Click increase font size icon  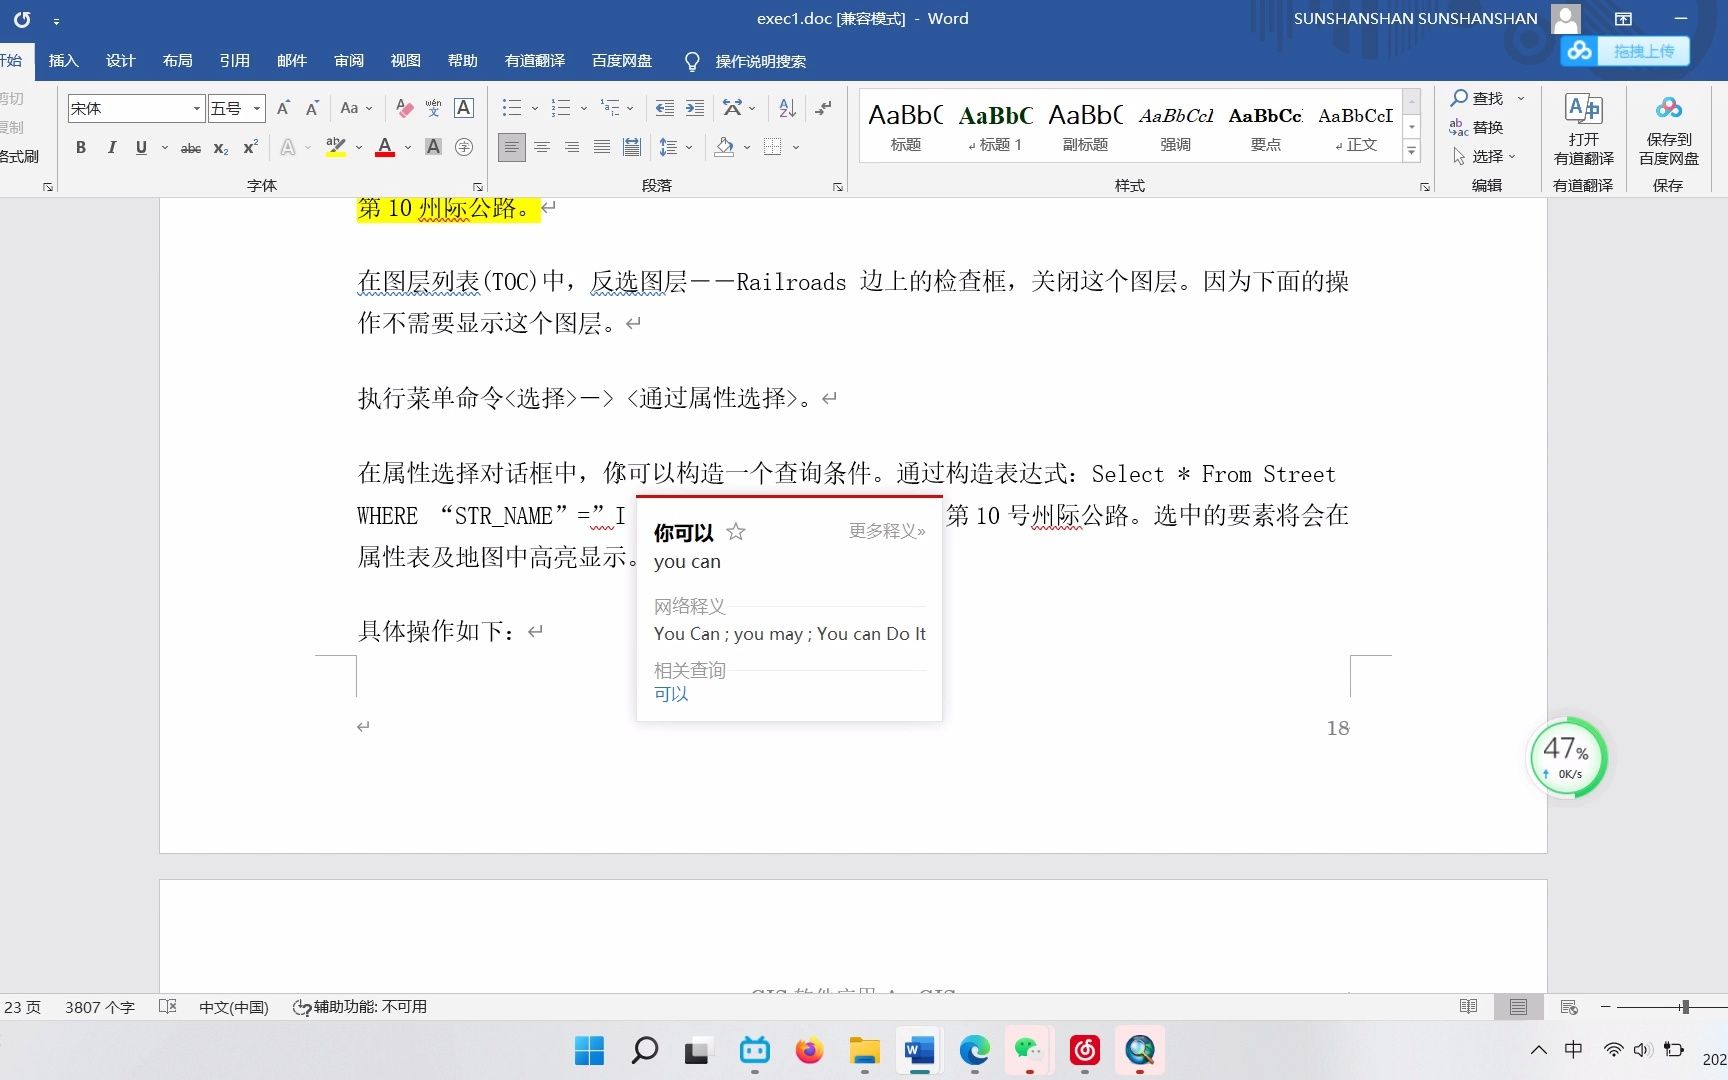point(283,108)
